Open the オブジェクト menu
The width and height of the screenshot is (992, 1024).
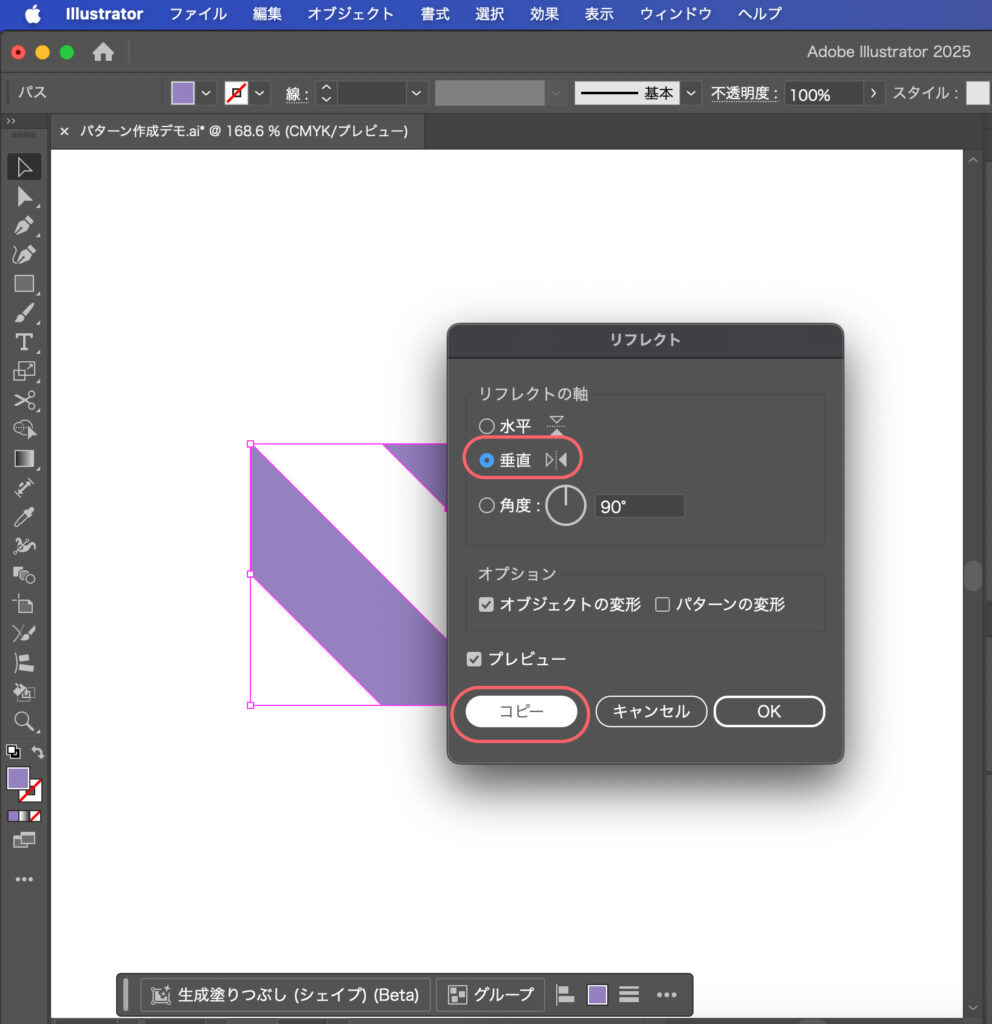(350, 14)
